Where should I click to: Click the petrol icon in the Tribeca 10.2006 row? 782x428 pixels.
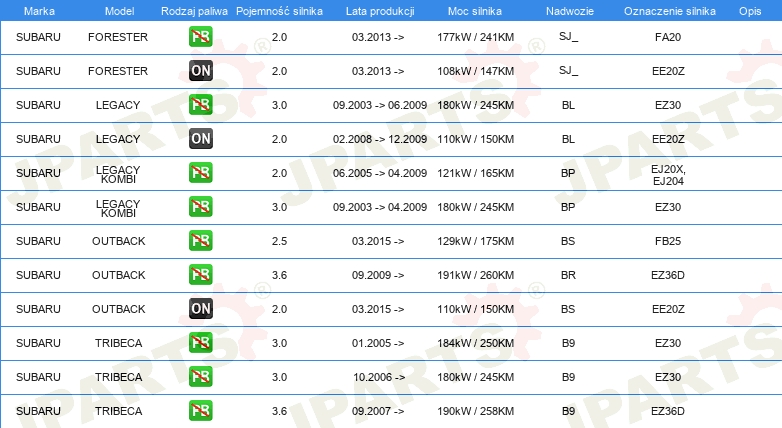pyautogui.click(x=200, y=377)
